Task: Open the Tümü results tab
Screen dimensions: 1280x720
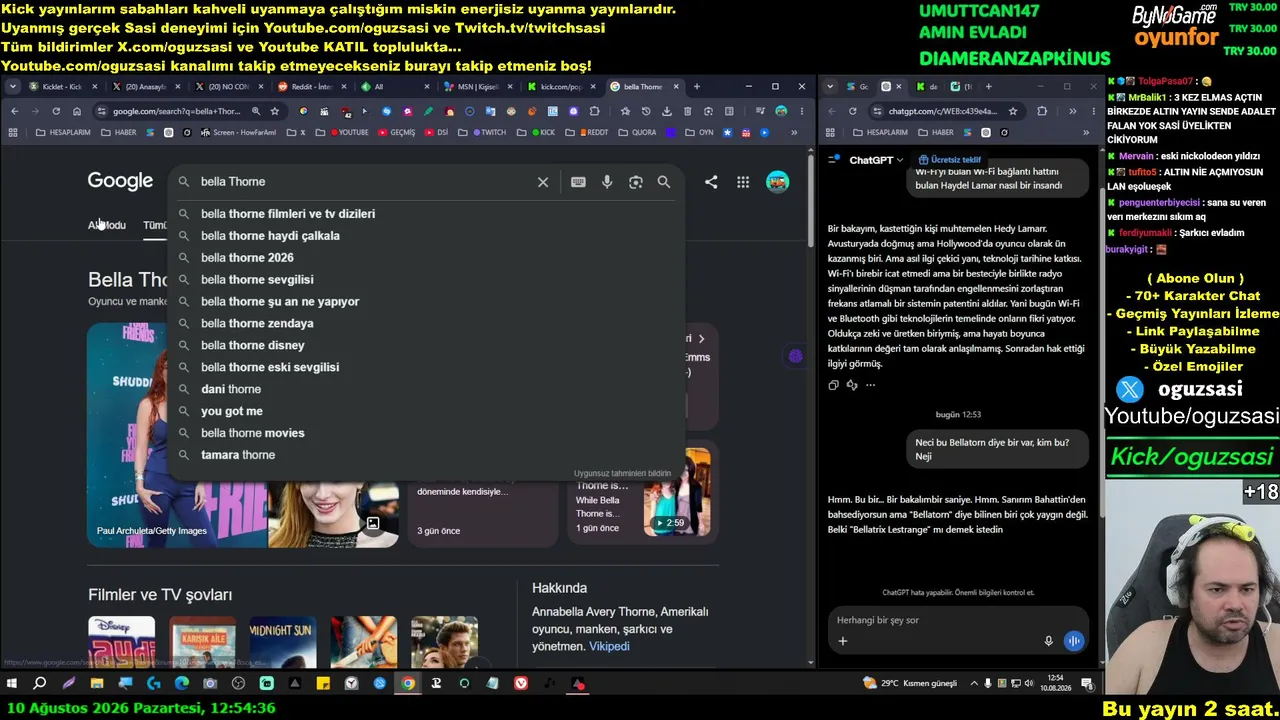Action: pyautogui.click(x=155, y=225)
